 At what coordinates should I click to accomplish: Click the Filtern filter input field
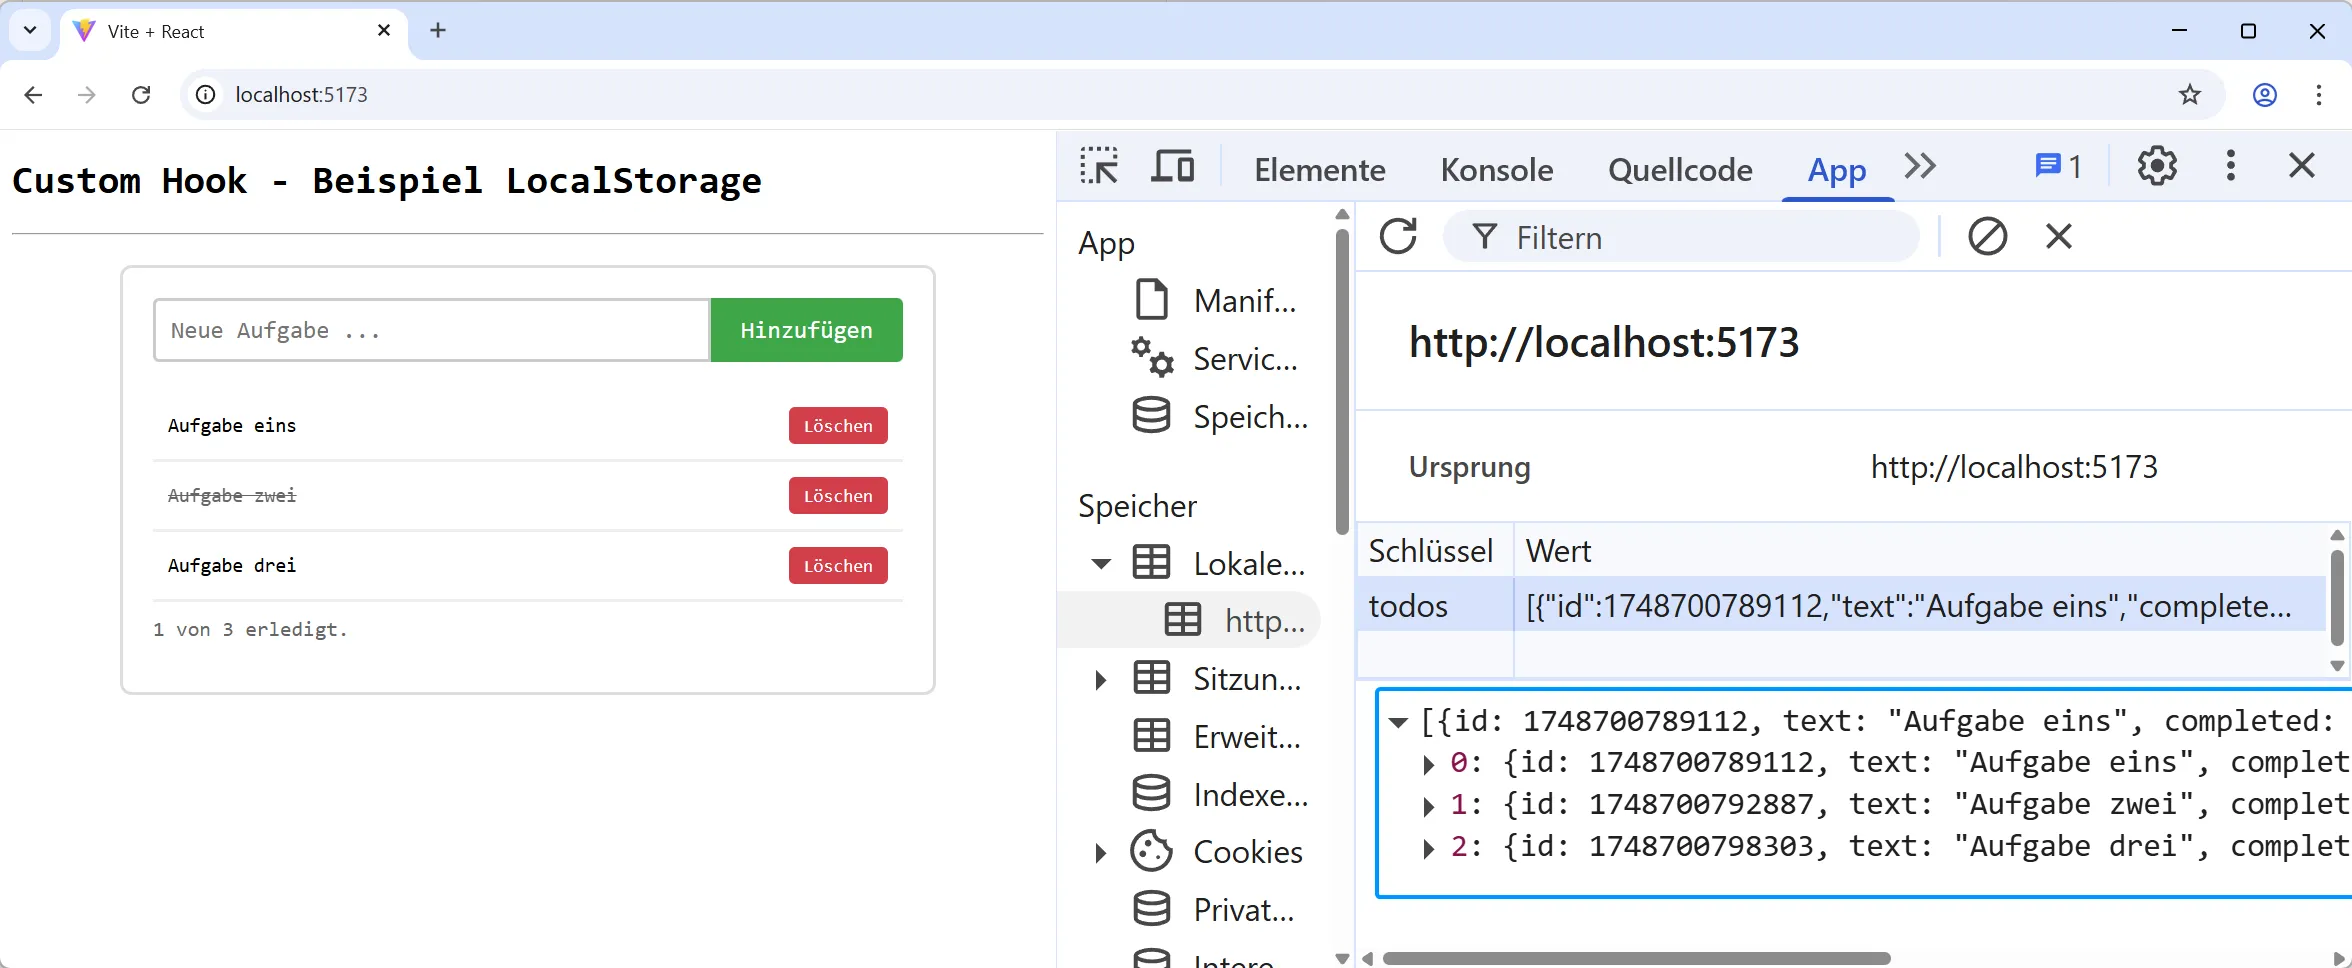pyautogui.click(x=1681, y=237)
